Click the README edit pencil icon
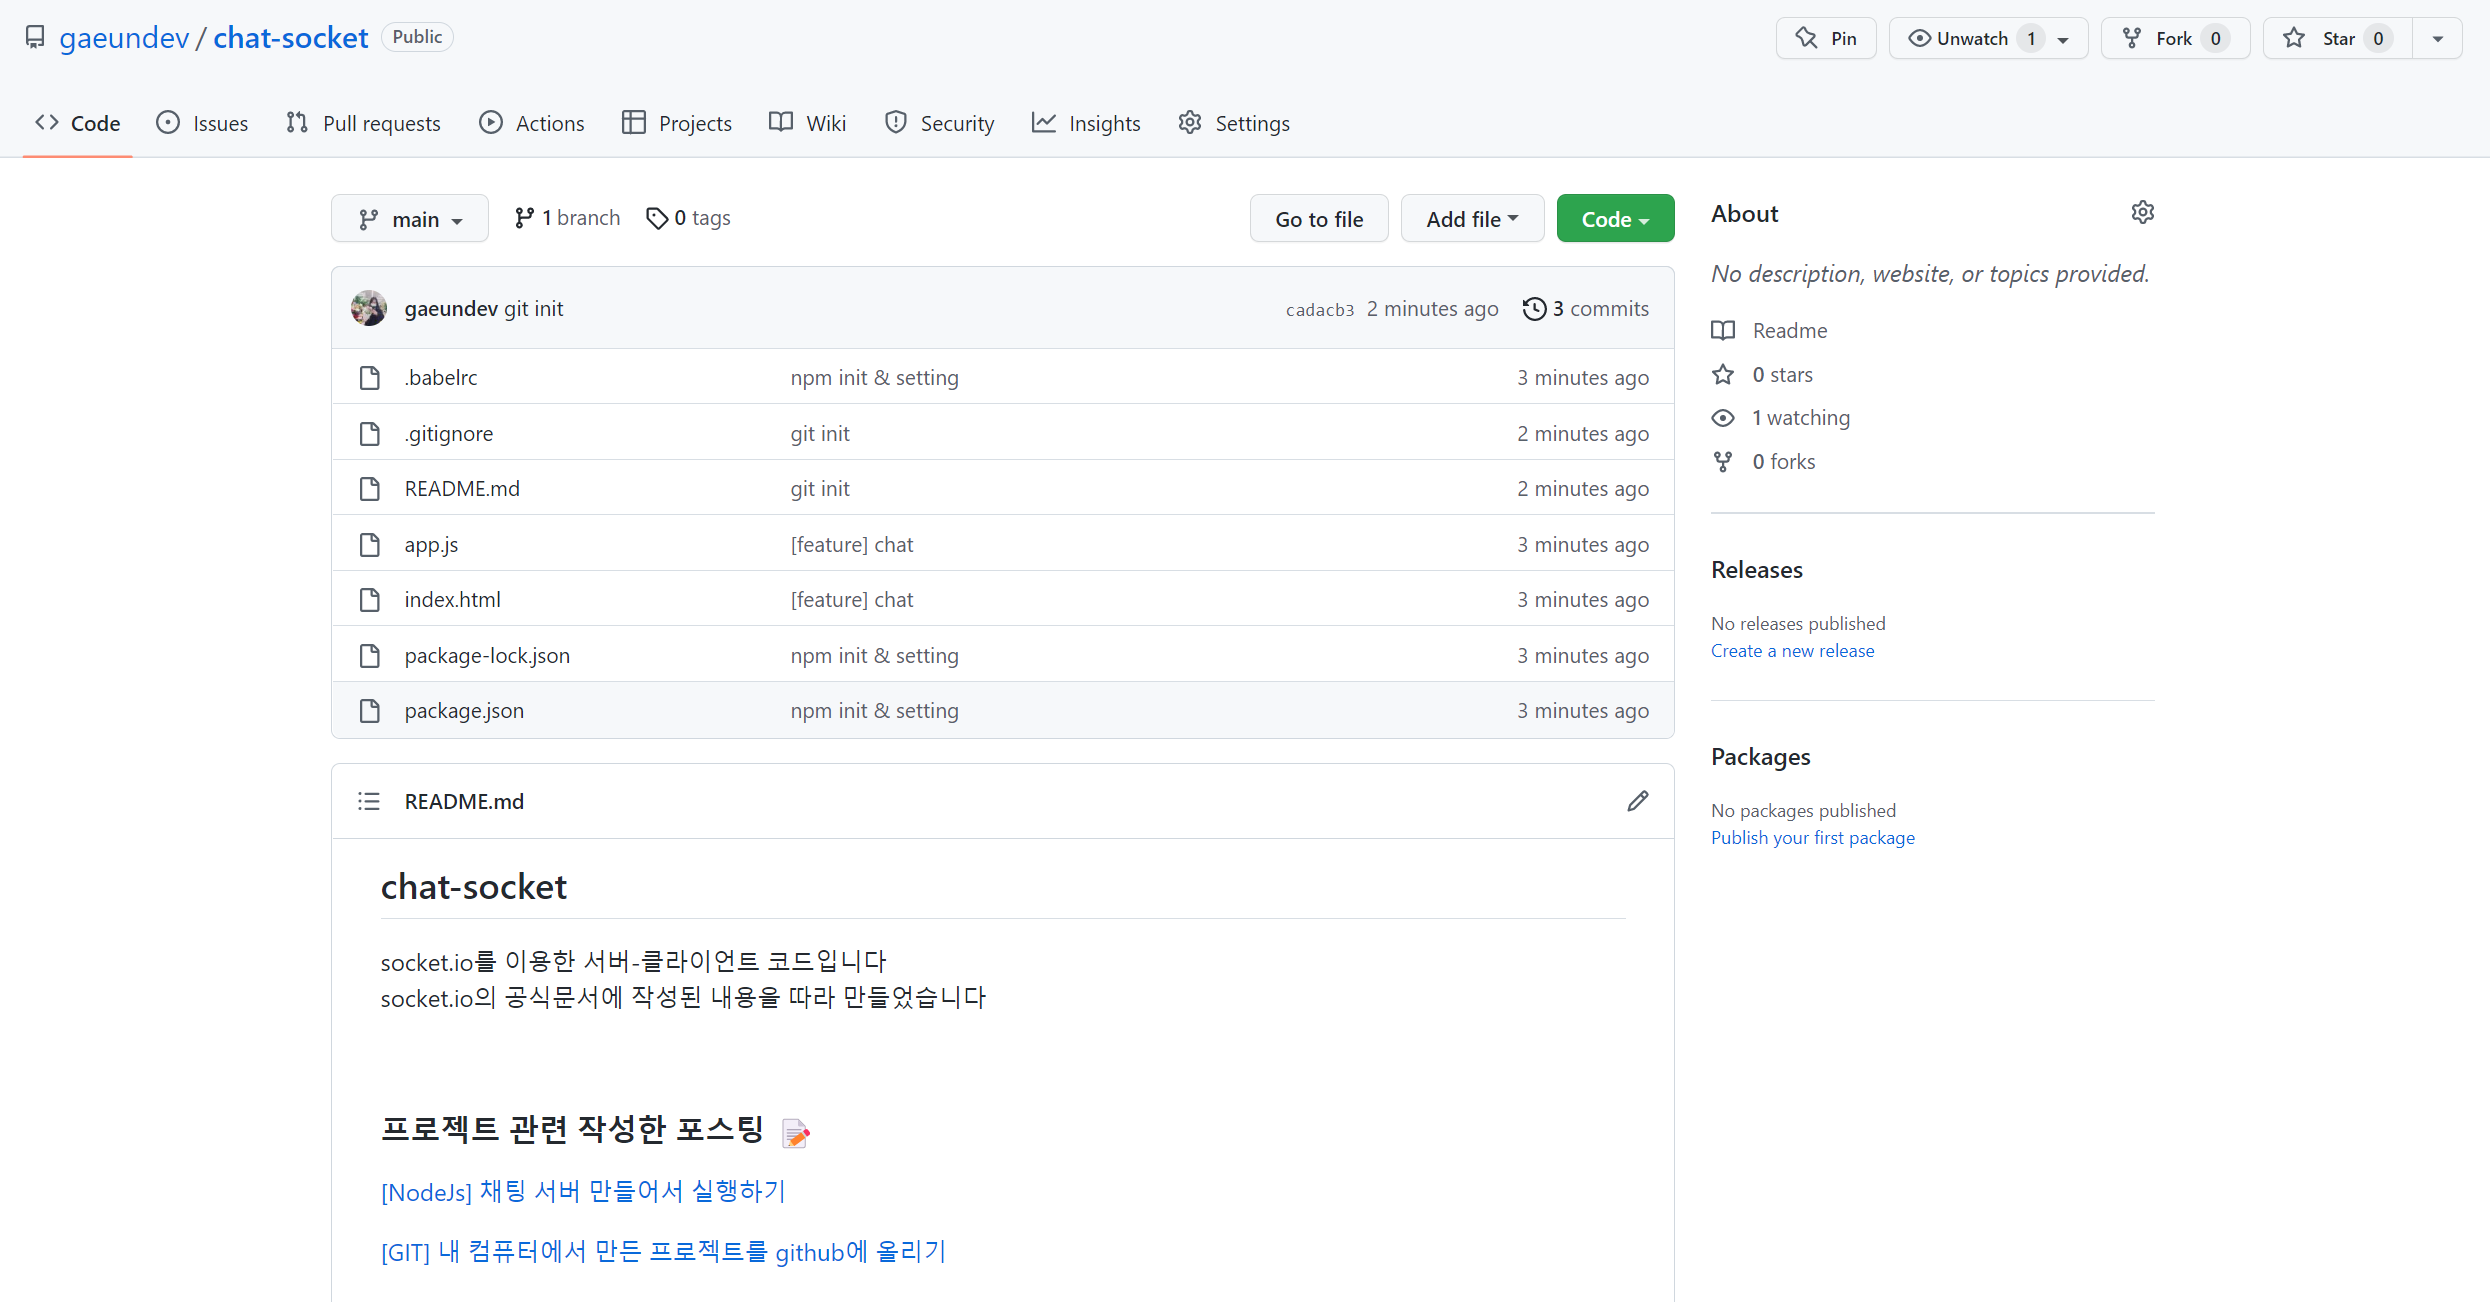This screenshot has height=1302, width=2490. point(1637,801)
